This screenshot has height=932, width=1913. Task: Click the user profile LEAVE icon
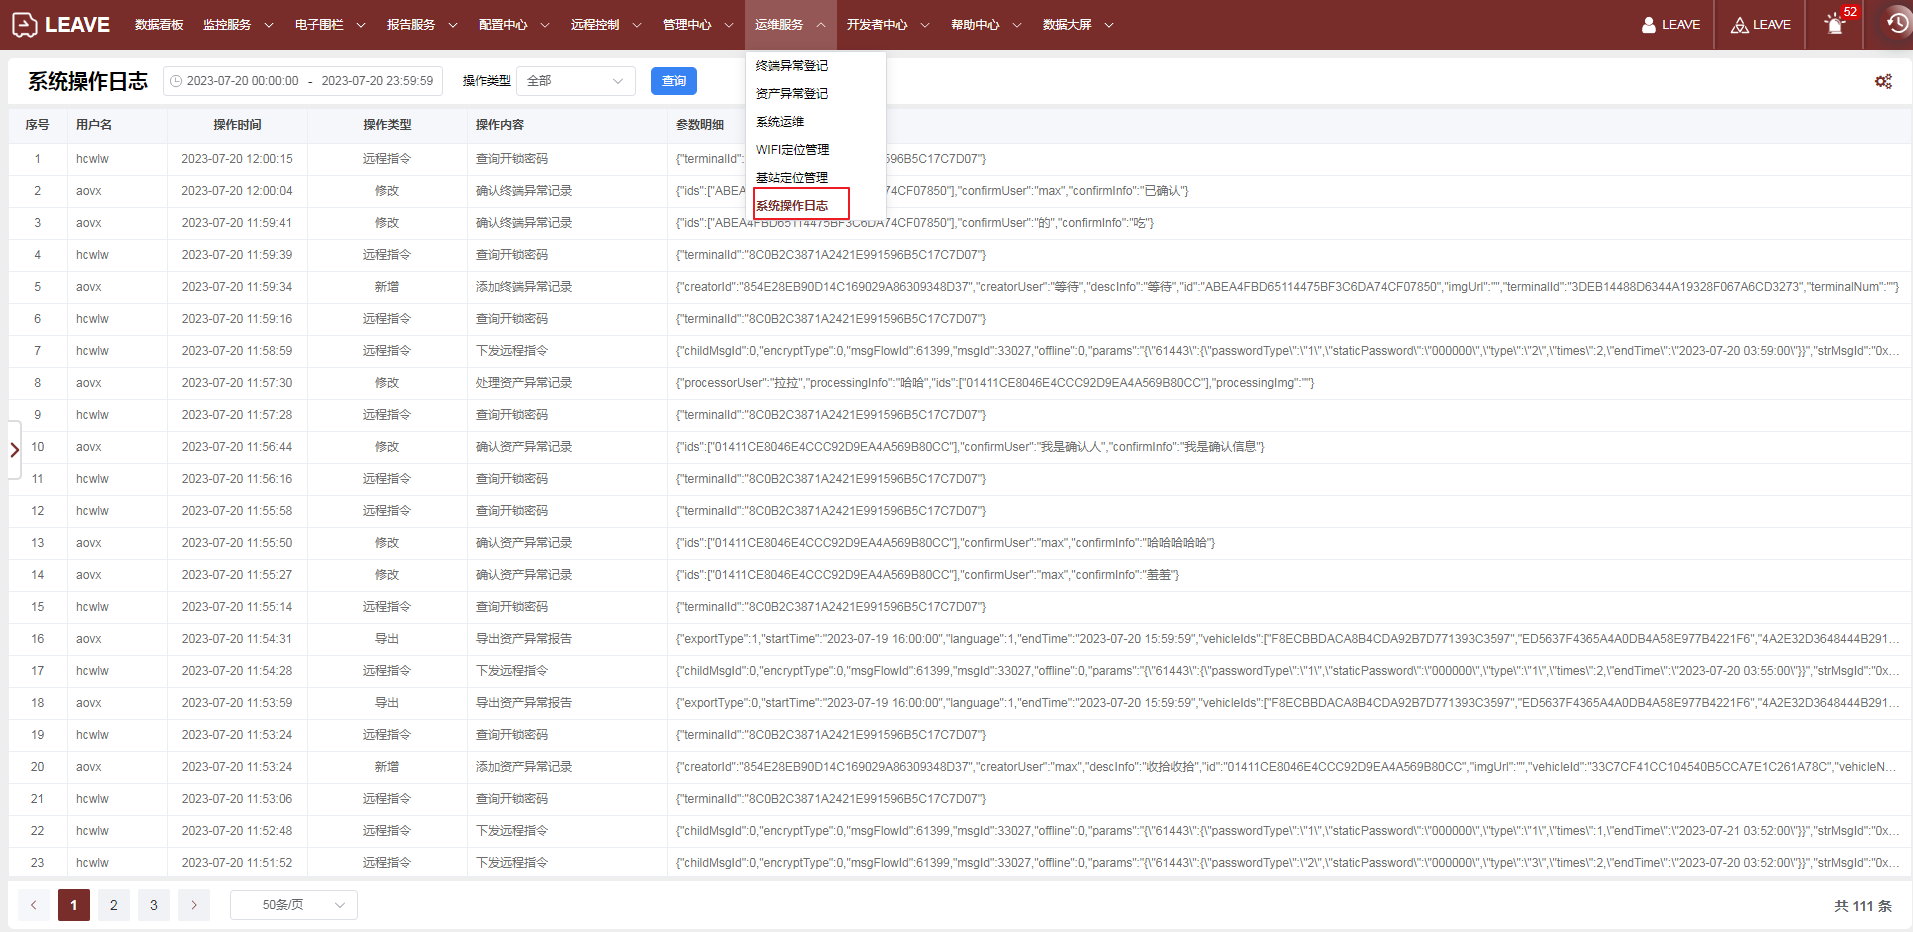coord(1648,25)
